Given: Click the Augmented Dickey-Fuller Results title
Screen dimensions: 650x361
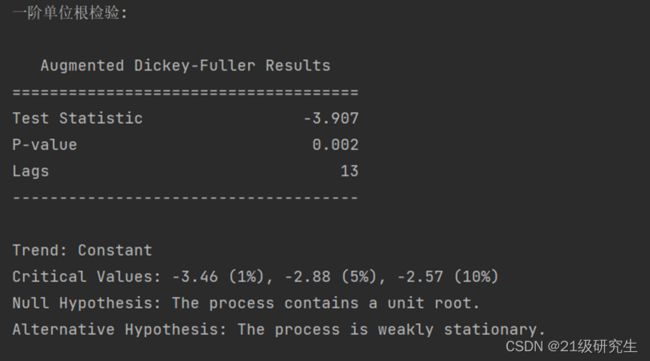Looking at the screenshot, I should click(x=185, y=65).
